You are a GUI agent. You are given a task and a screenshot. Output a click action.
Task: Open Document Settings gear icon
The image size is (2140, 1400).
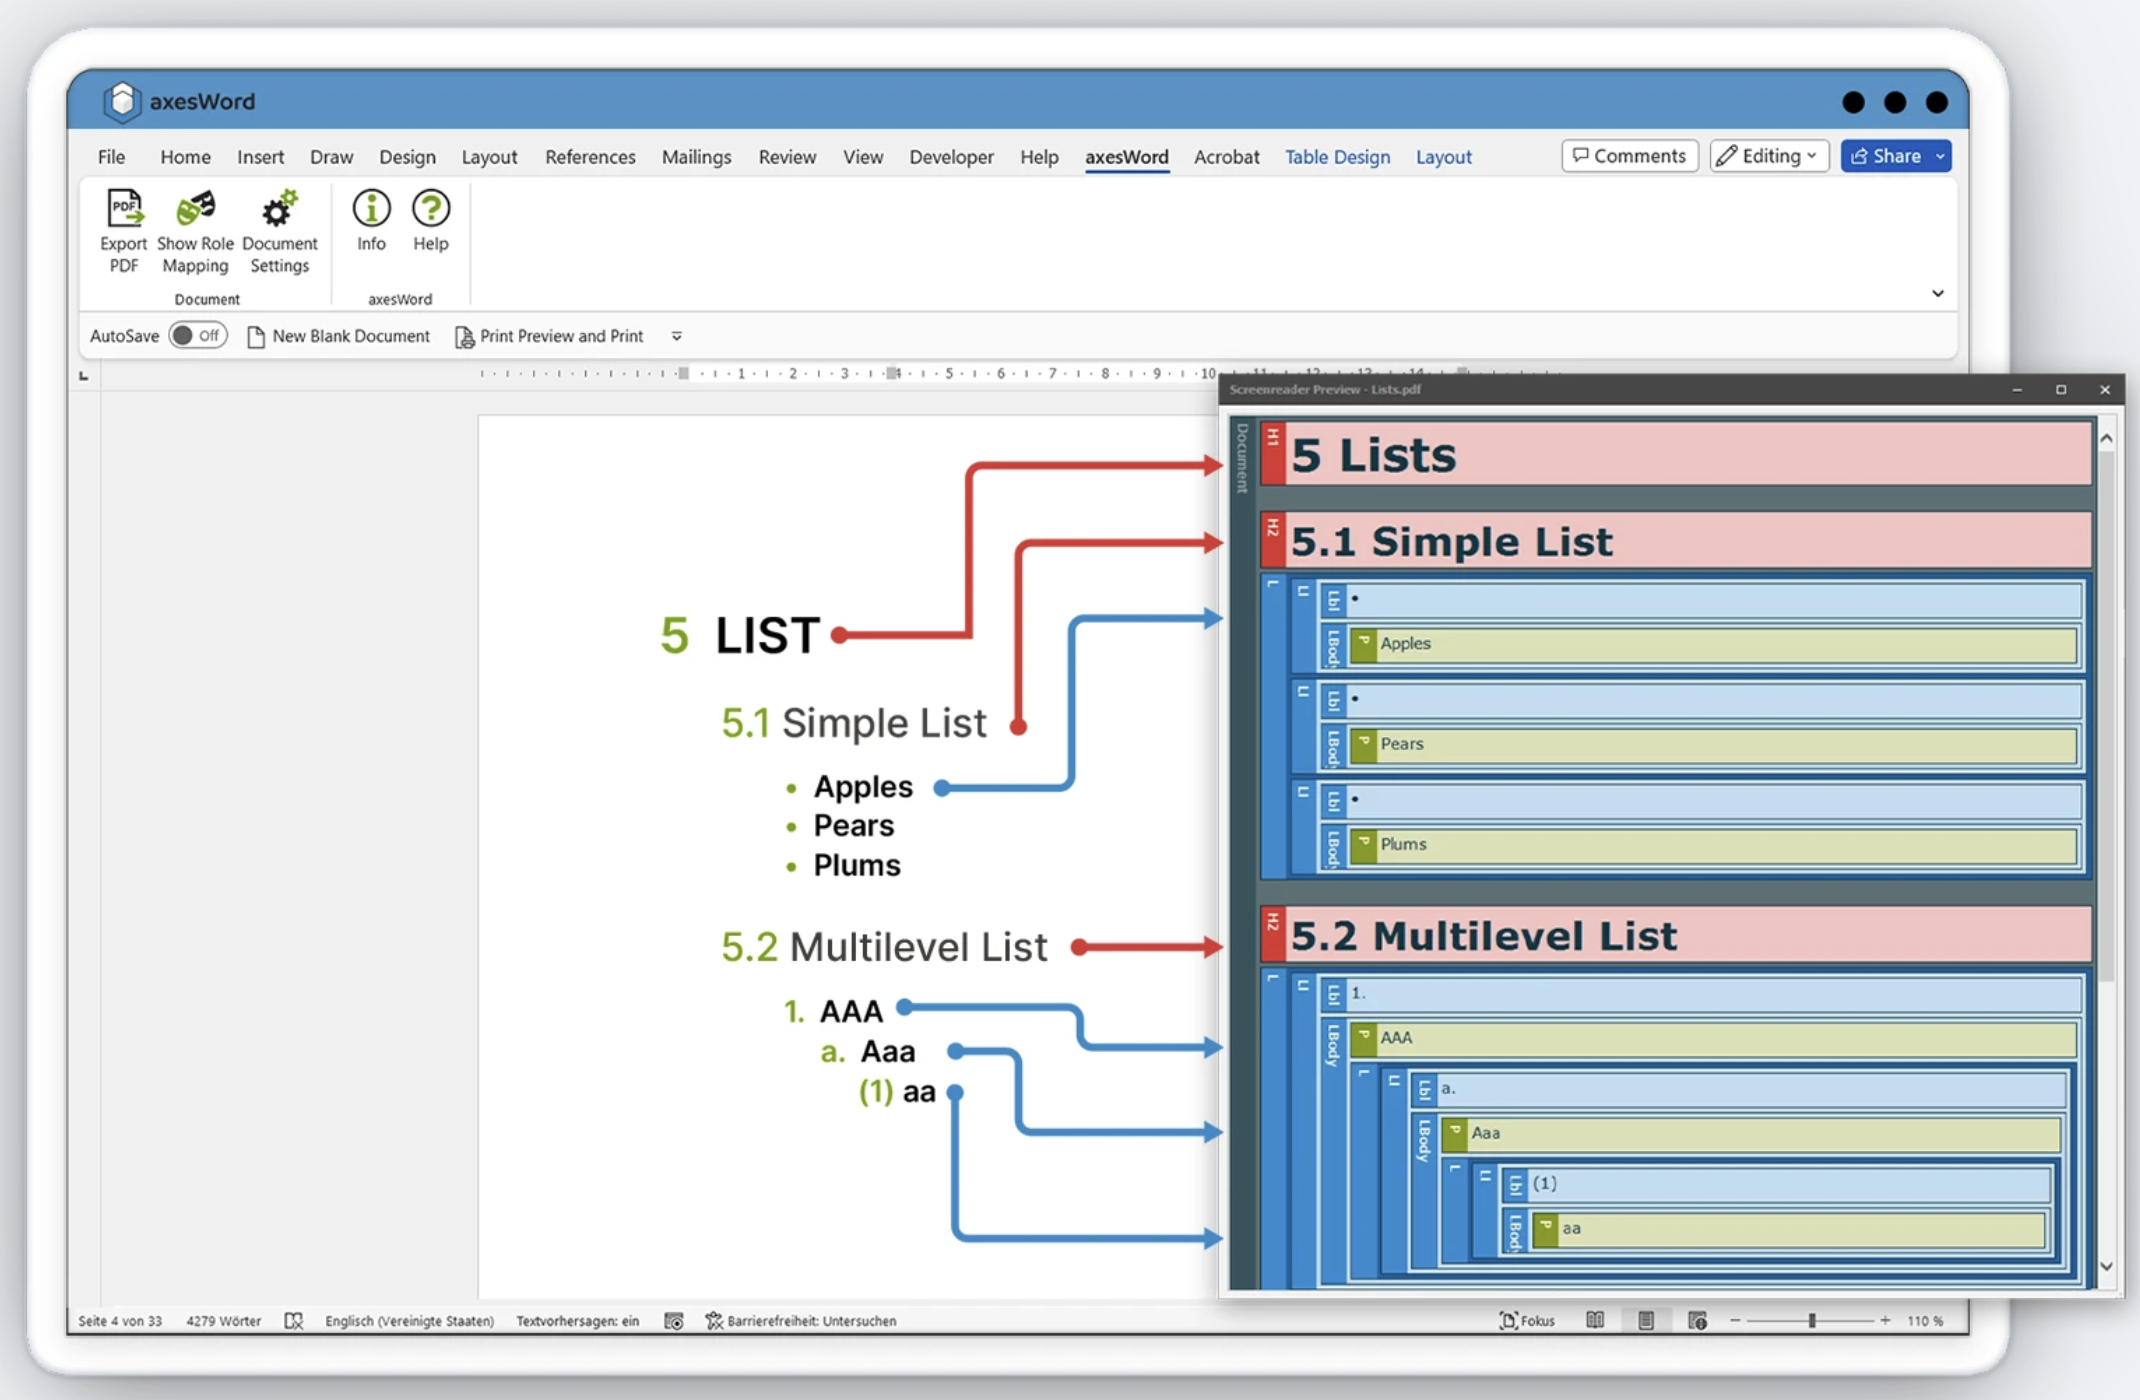click(279, 209)
